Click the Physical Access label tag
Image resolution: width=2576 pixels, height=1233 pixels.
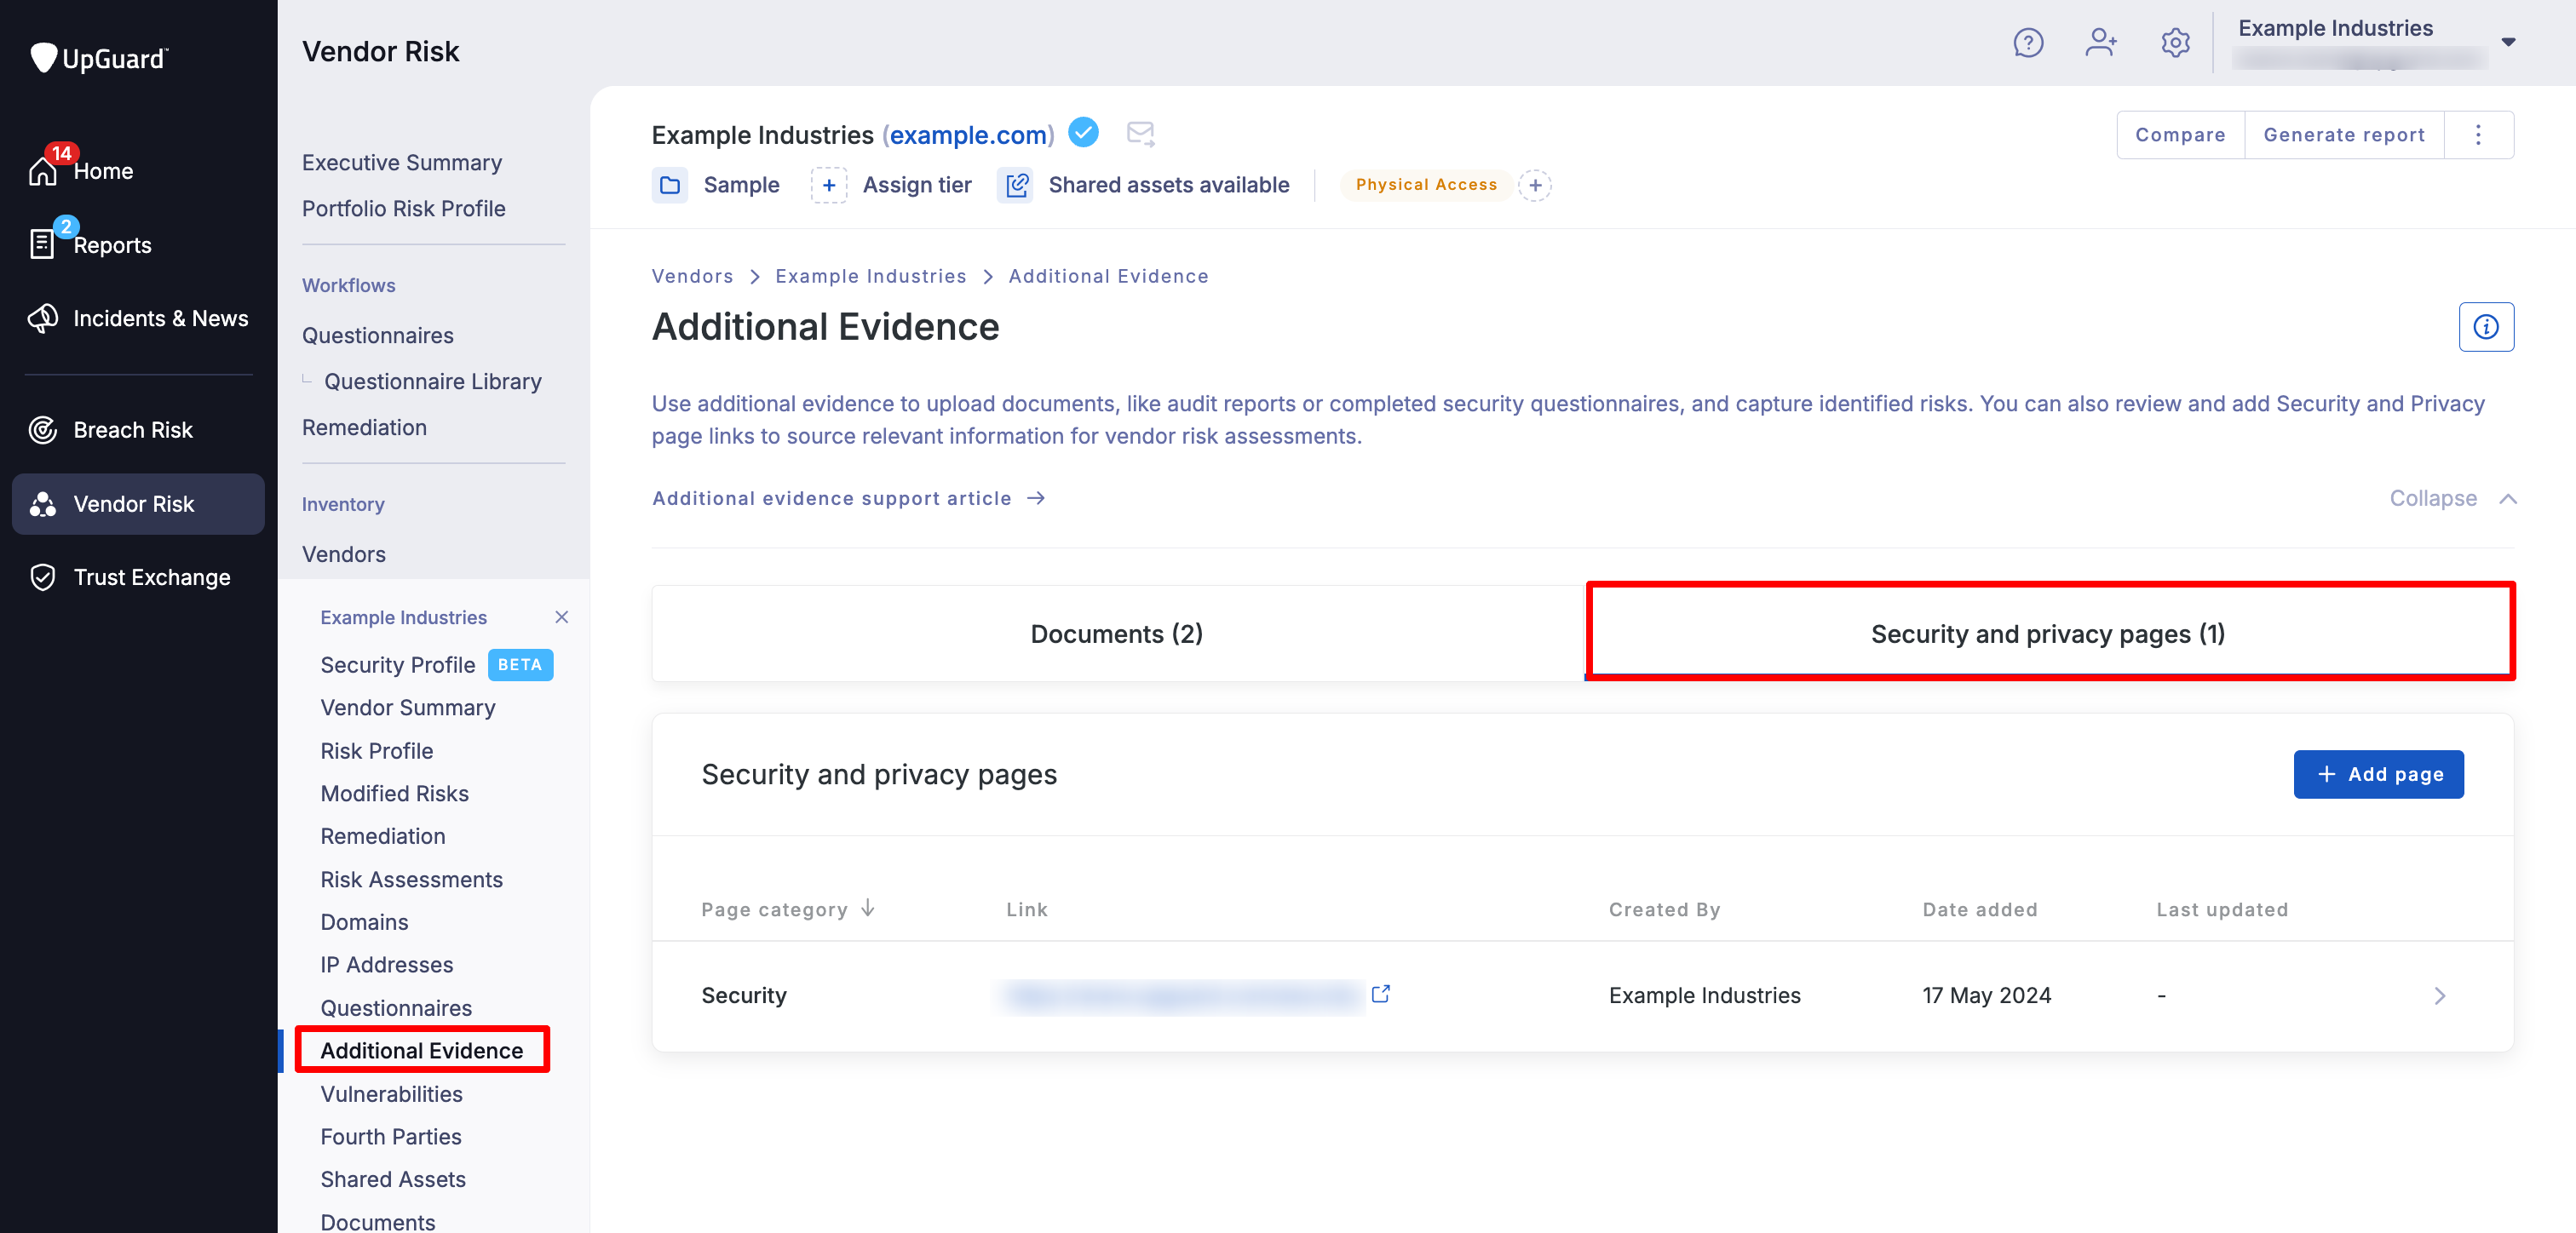point(1426,185)
